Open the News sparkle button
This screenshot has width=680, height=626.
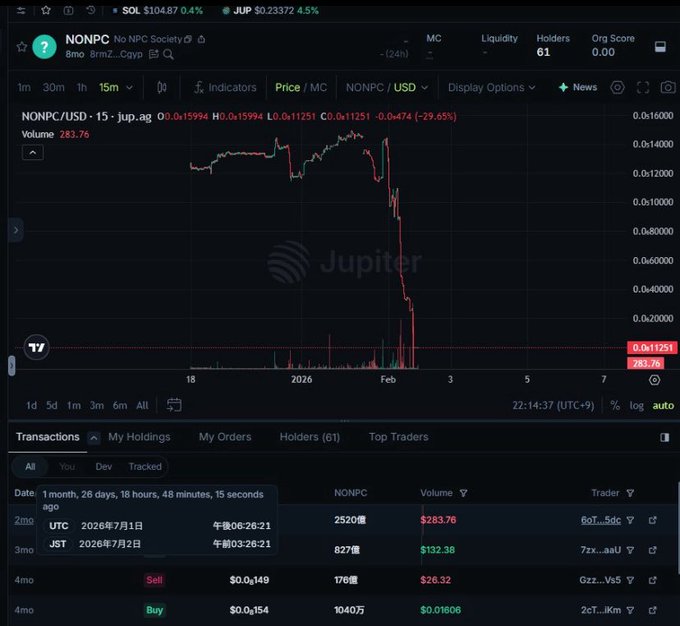click(x=578, y=88)
